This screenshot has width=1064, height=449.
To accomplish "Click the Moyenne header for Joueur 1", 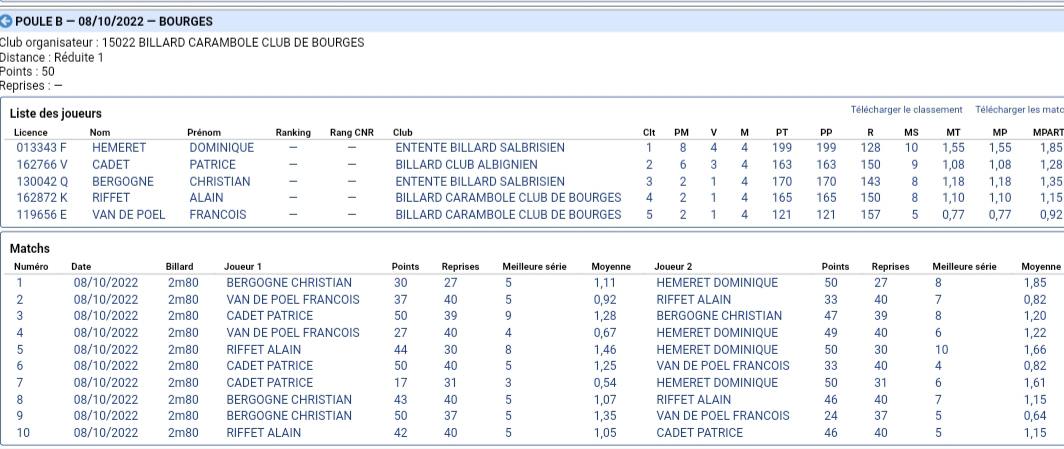I will (x=611, y=267).
